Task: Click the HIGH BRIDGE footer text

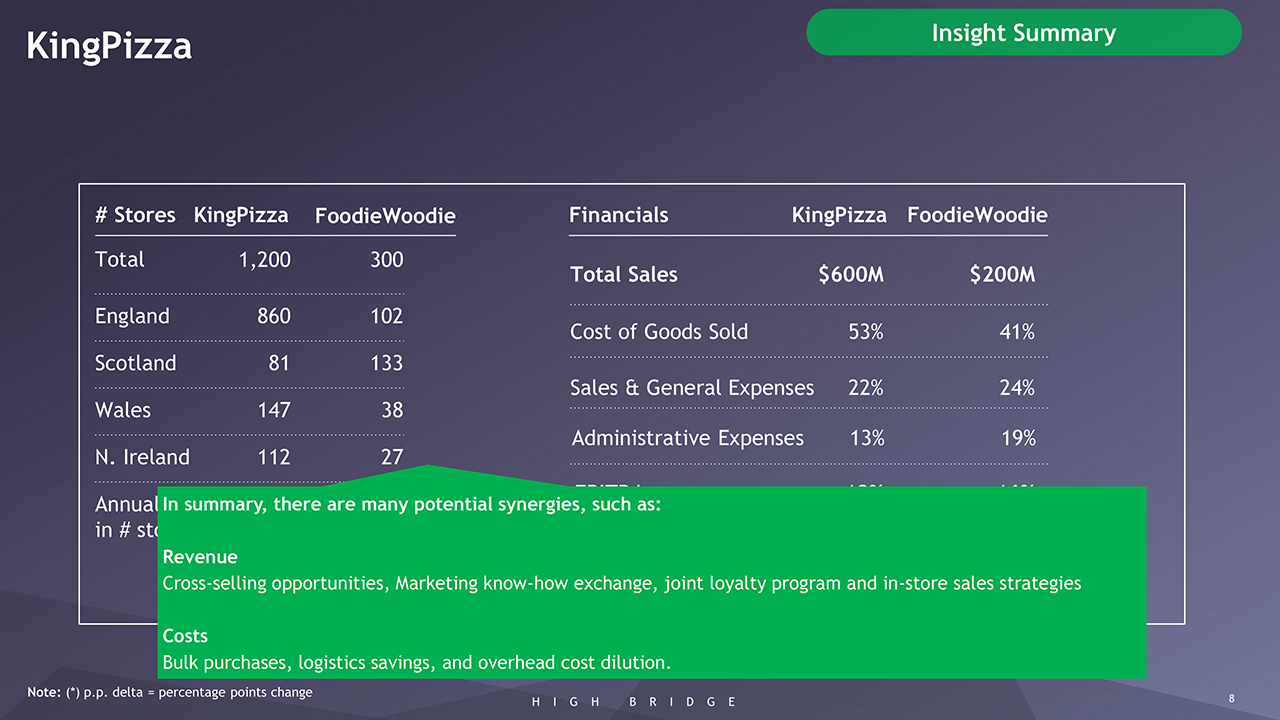Action: [634, 702]
